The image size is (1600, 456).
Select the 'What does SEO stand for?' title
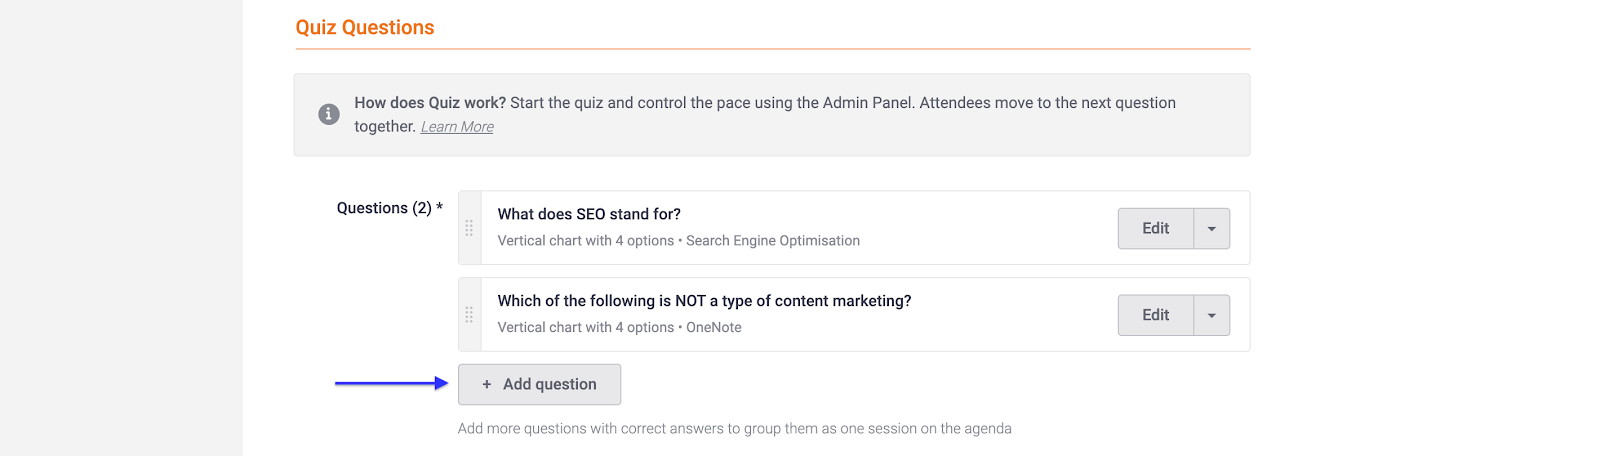[589, 214]
